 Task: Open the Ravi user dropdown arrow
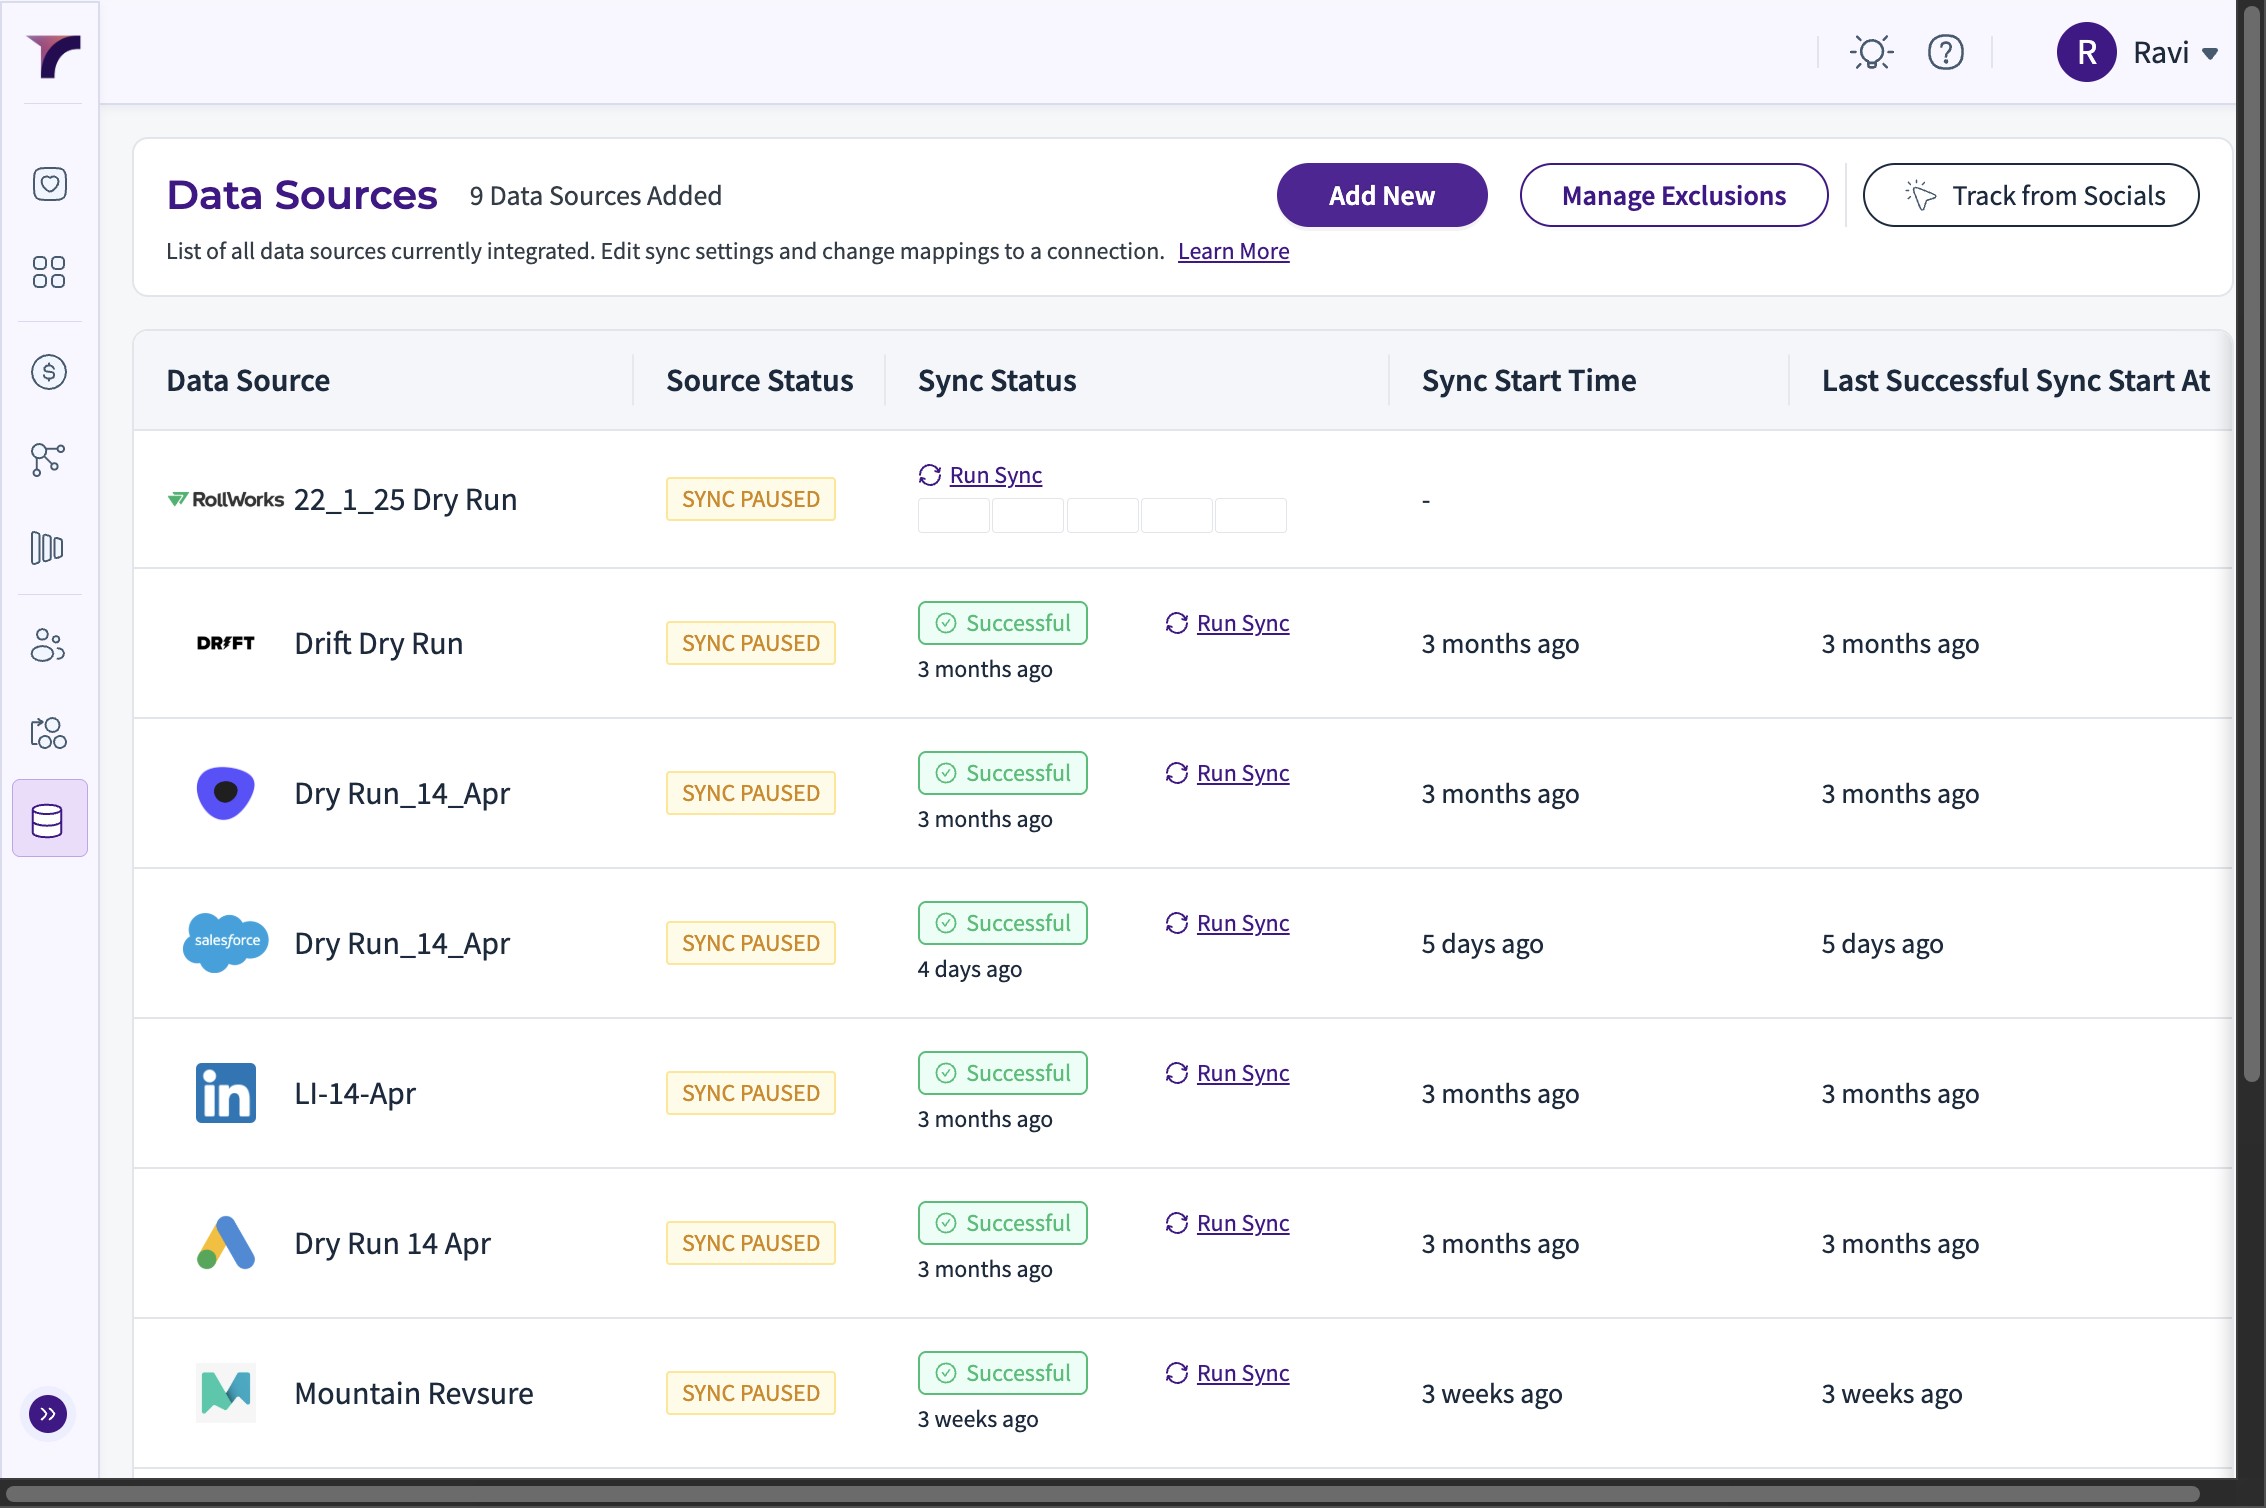(2210, 54)
